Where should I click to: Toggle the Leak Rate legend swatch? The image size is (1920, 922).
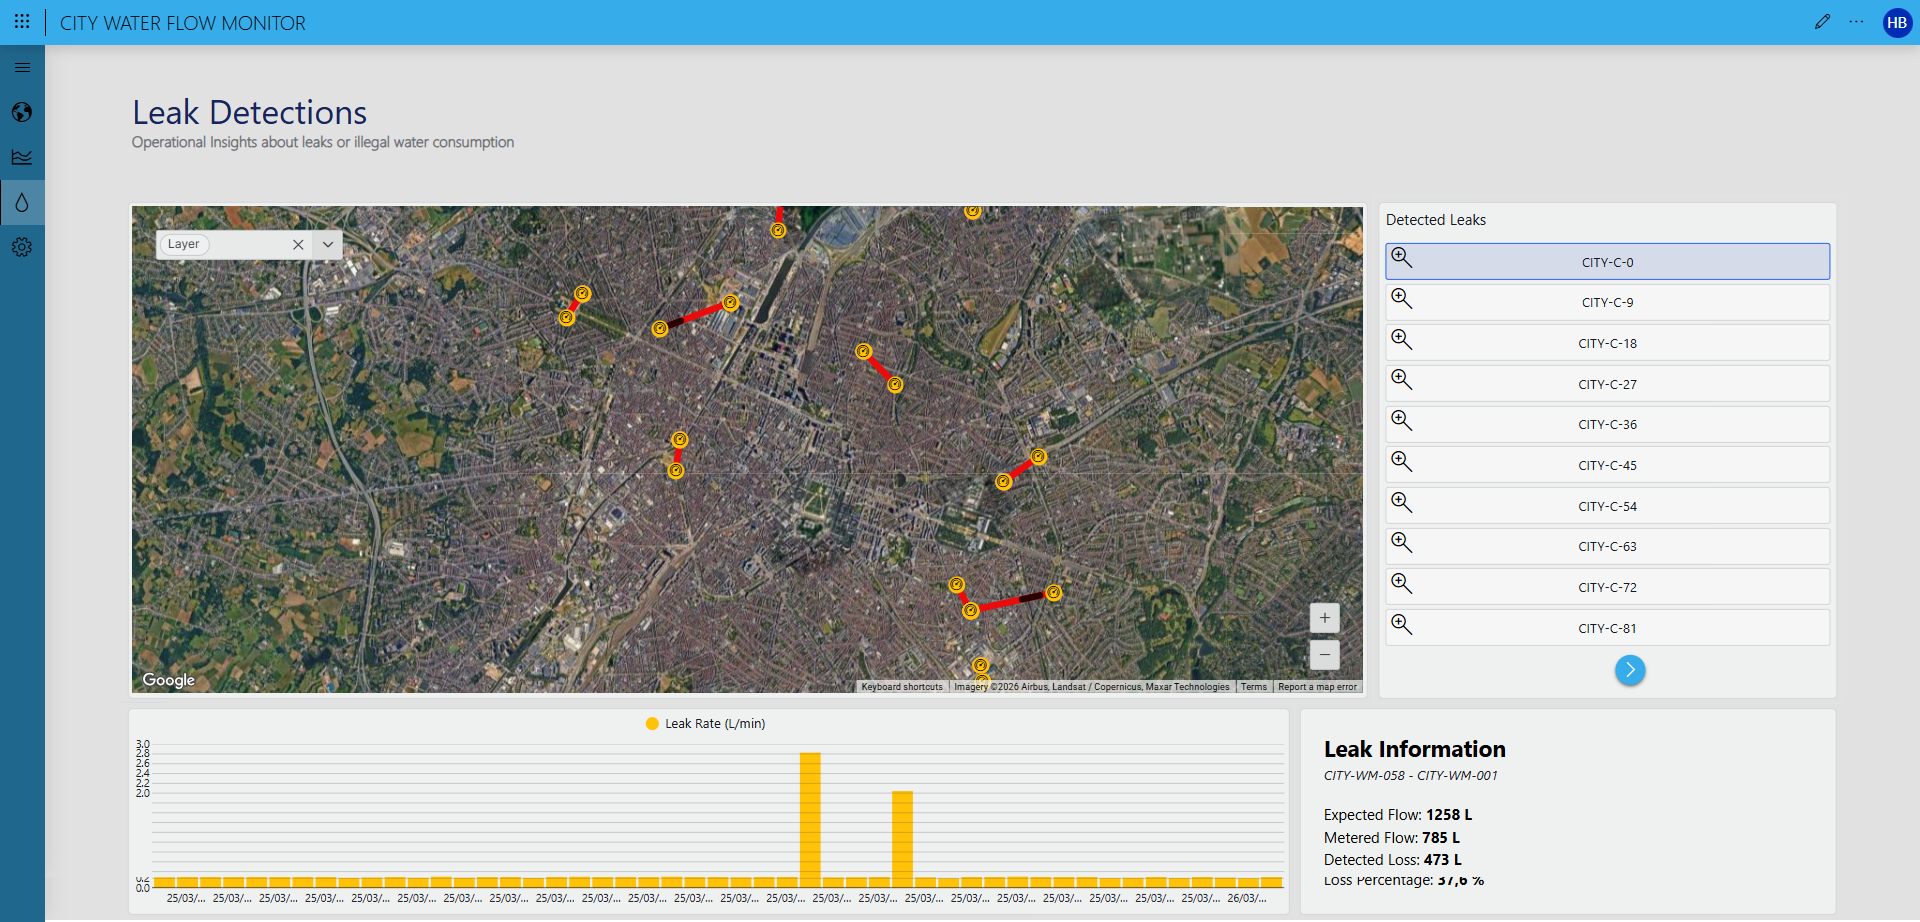[652, 724]
